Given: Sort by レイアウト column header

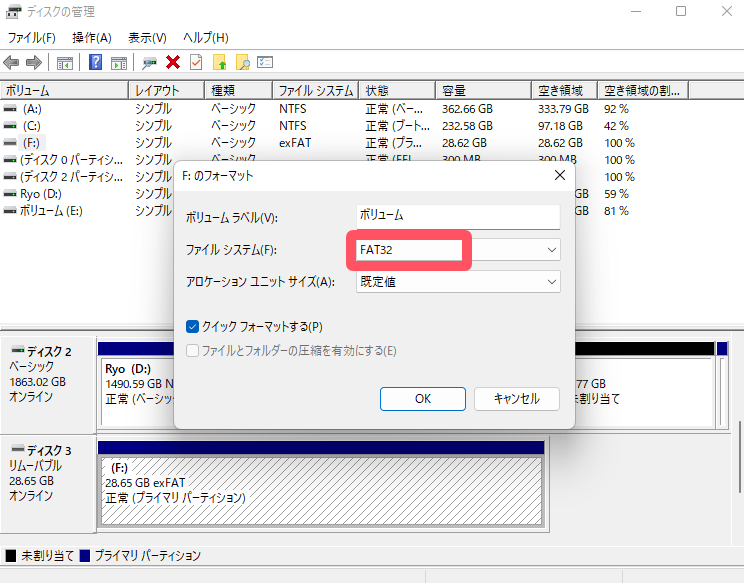Looking at the screenshot, I should pyautogui.click(x=167, y=90).
